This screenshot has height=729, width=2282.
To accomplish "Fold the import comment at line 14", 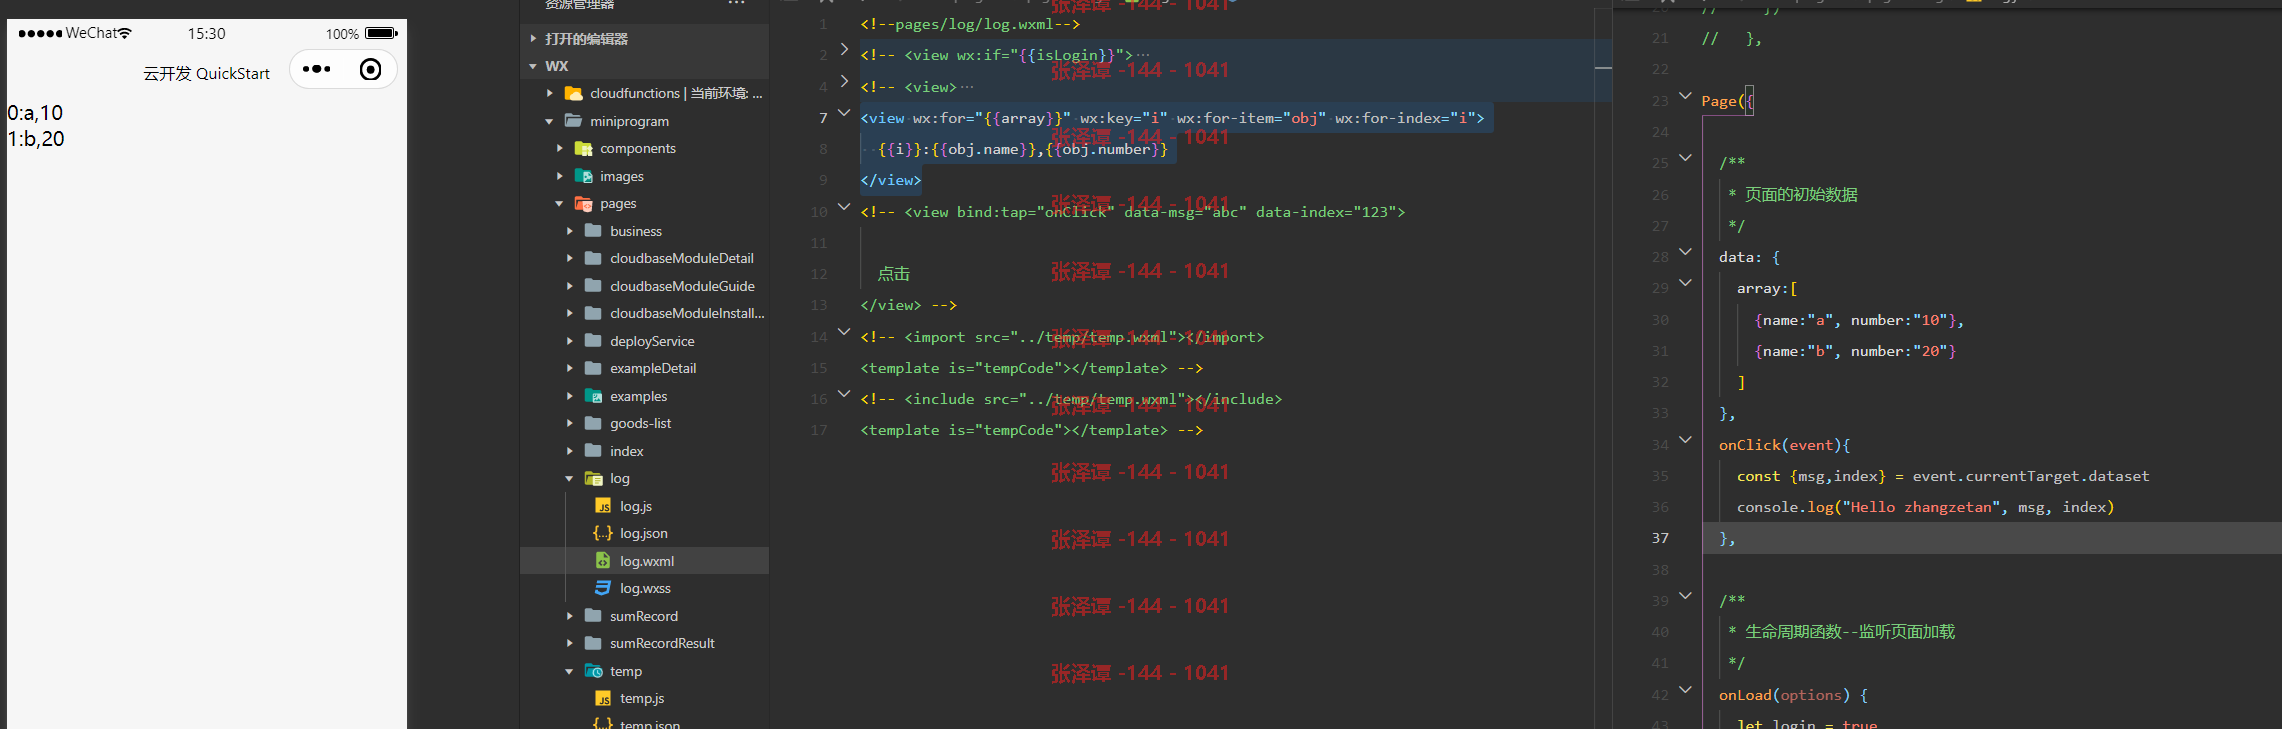I will [x=844, y=332].
